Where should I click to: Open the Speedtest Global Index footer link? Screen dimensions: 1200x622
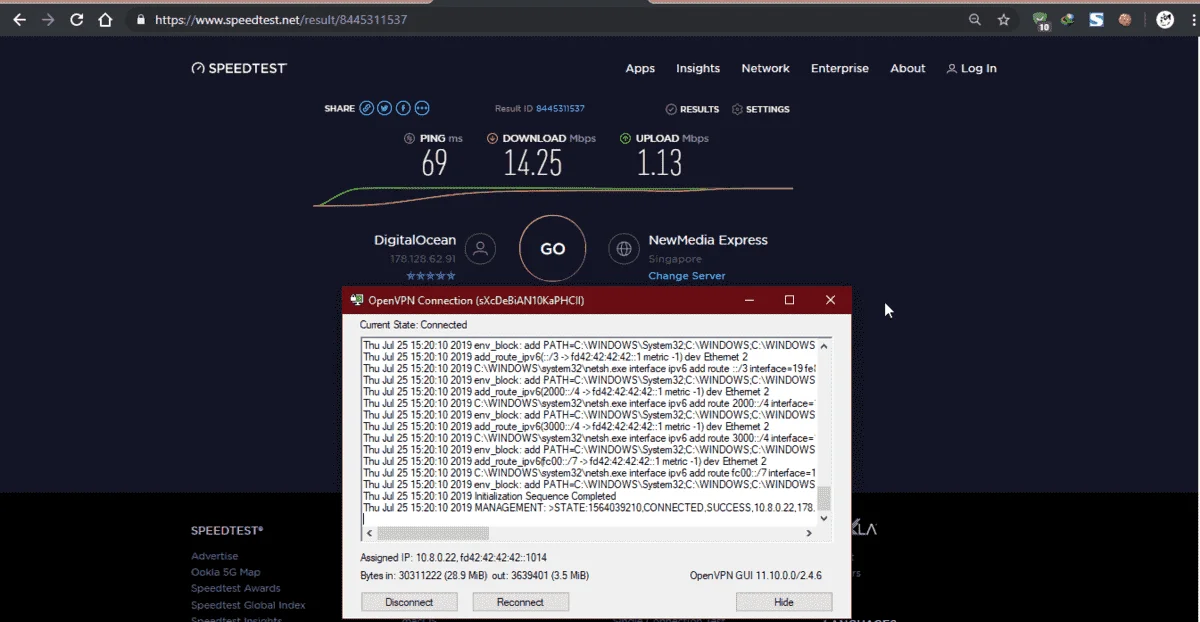tap(248, 605)
